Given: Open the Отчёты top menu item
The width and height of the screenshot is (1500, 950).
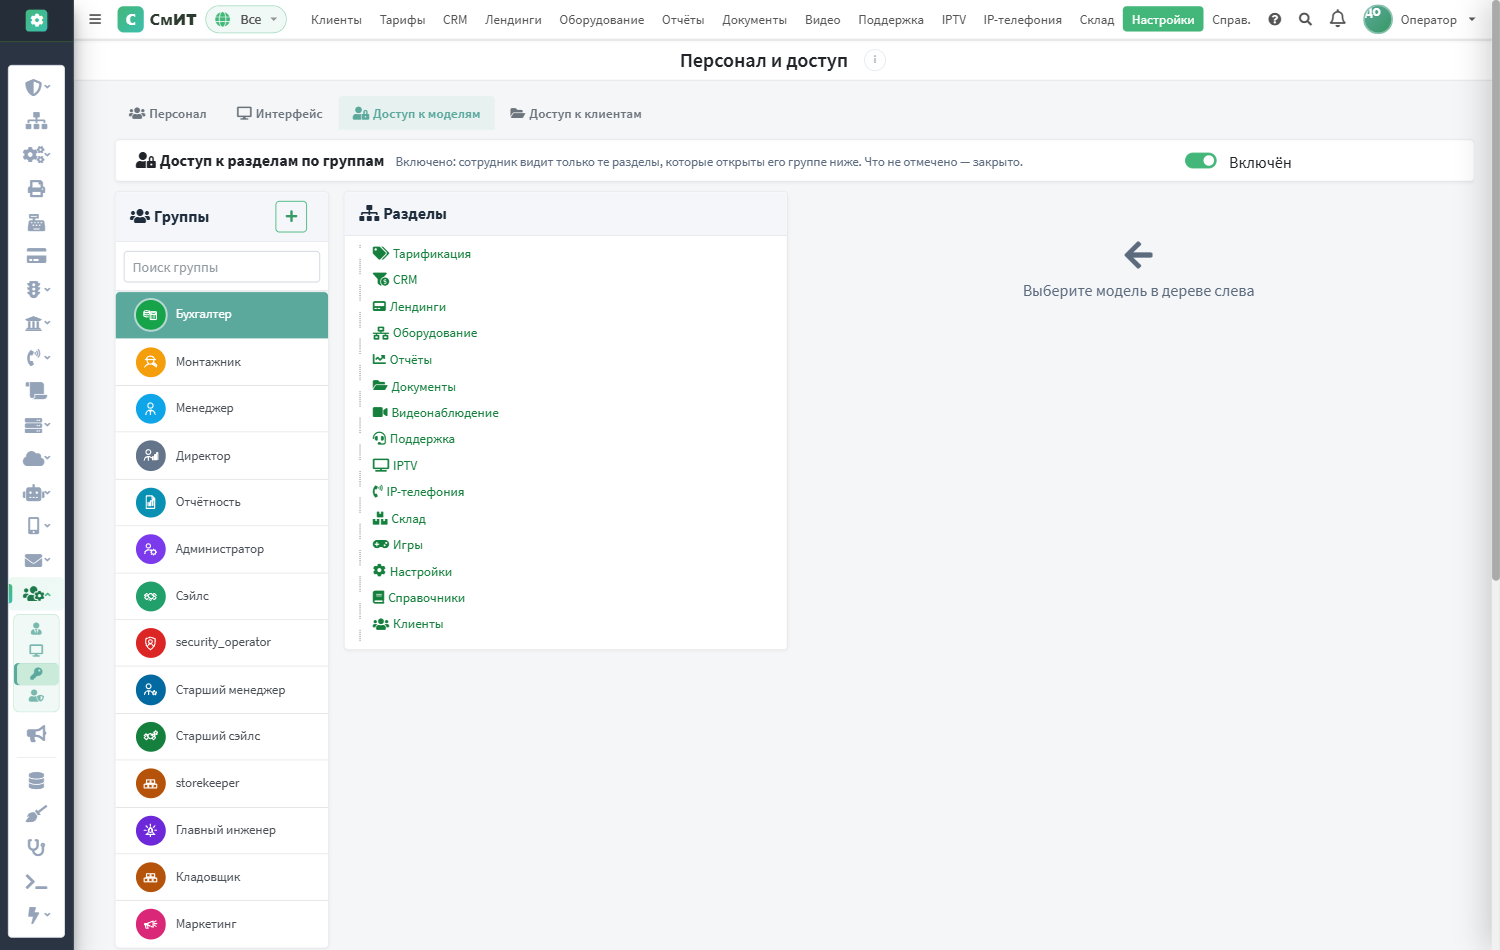Looking at the screenshot, I should [683, 19].
